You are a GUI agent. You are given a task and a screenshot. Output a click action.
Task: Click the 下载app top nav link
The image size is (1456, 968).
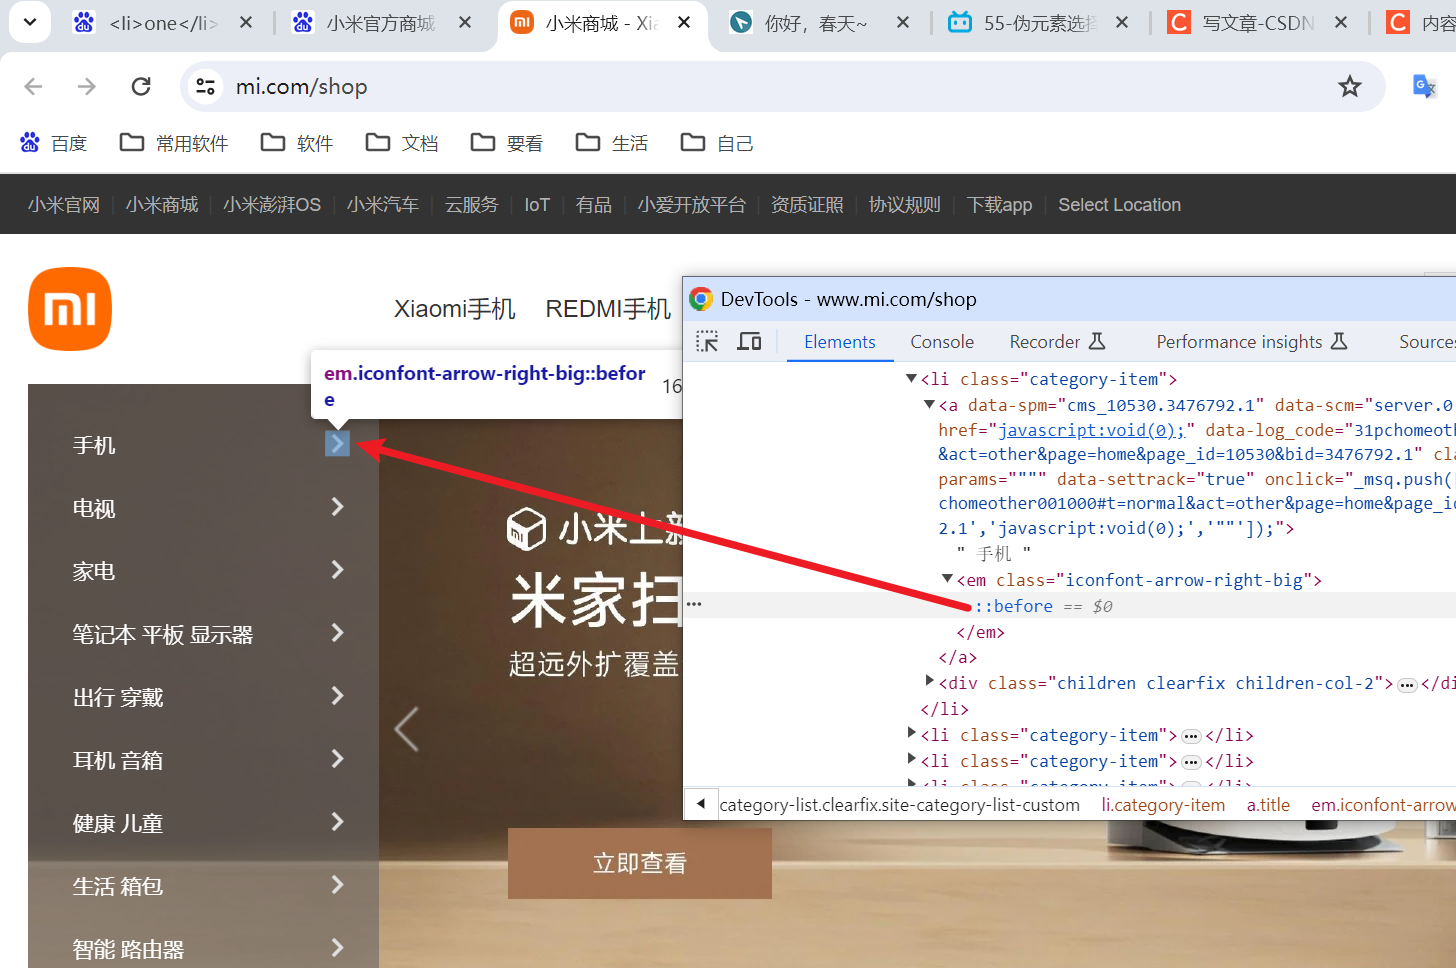(x=999, y=205)
